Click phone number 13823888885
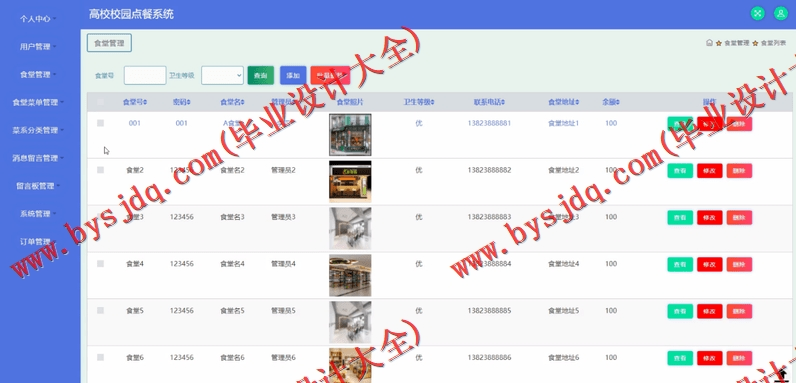 pos(489,310)
